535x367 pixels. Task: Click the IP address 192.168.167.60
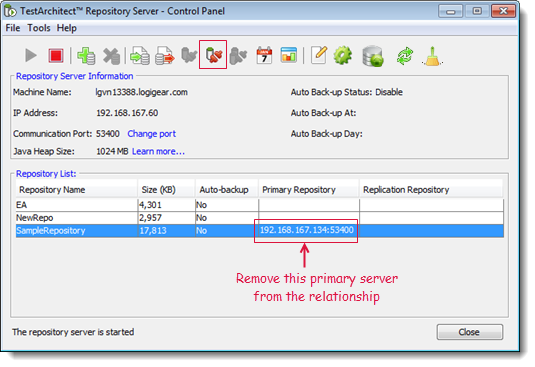[x=127, y=113]
